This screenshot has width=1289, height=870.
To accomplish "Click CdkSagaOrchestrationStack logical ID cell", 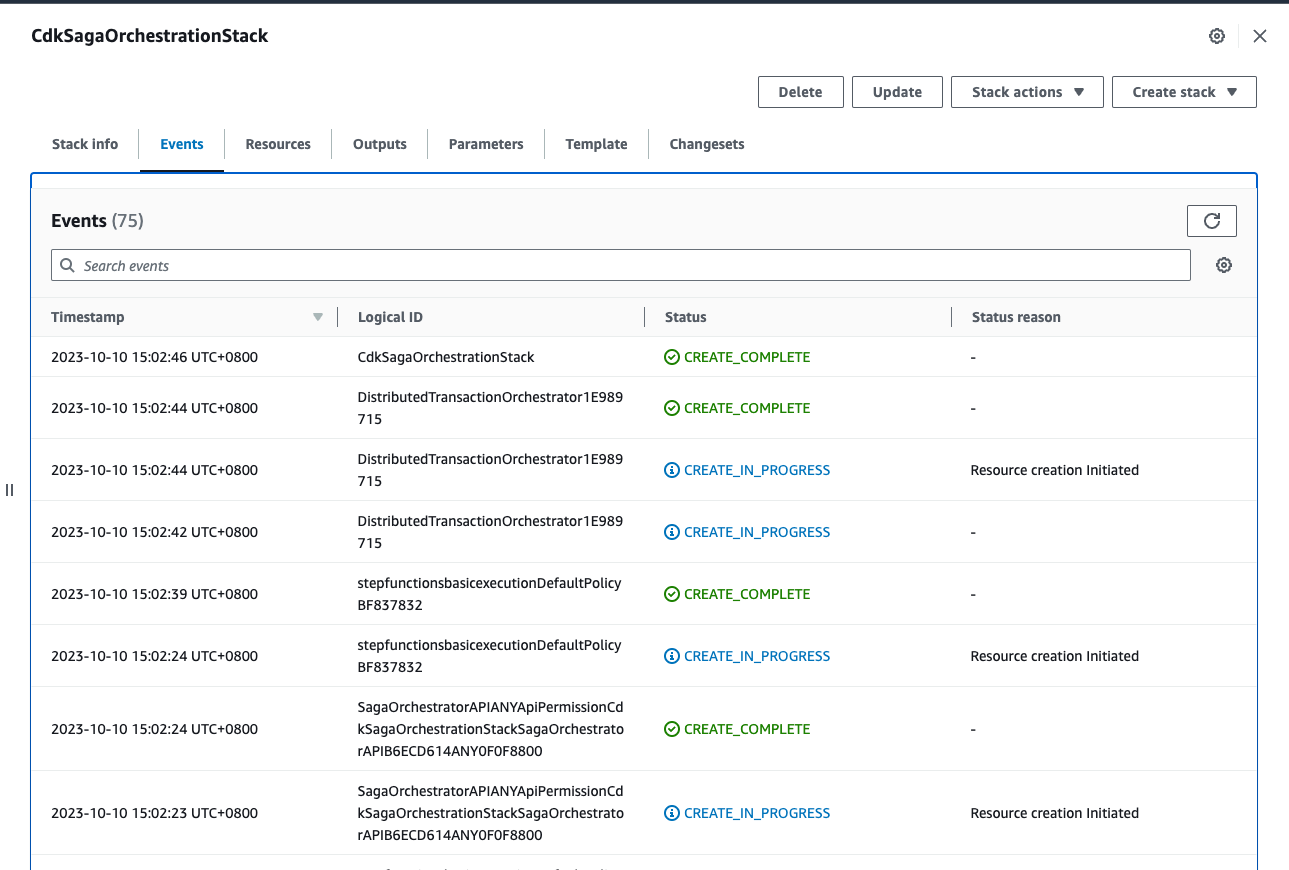I will [446, 357].
